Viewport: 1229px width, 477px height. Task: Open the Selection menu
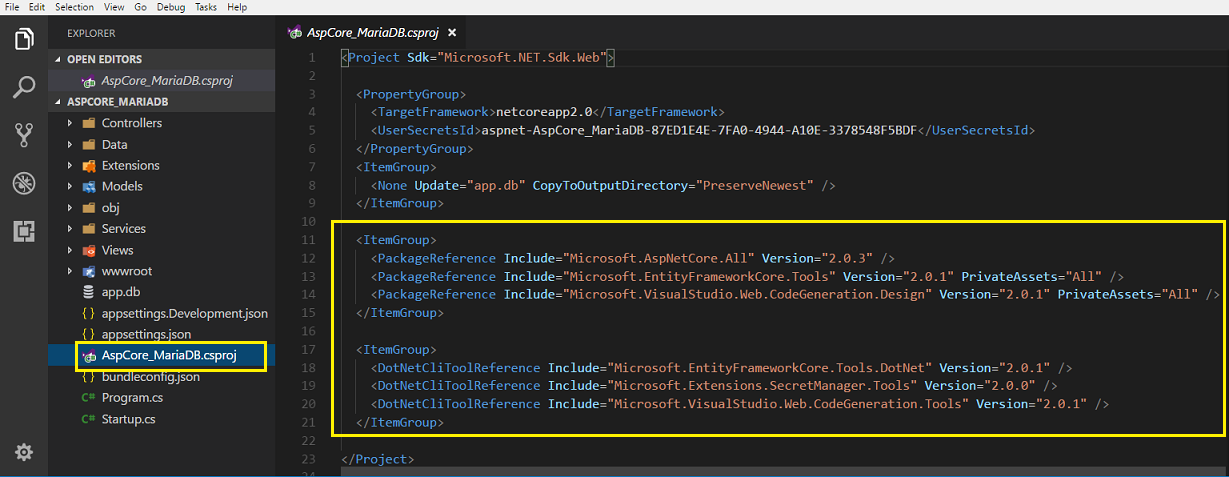click(x=74, y=6)
